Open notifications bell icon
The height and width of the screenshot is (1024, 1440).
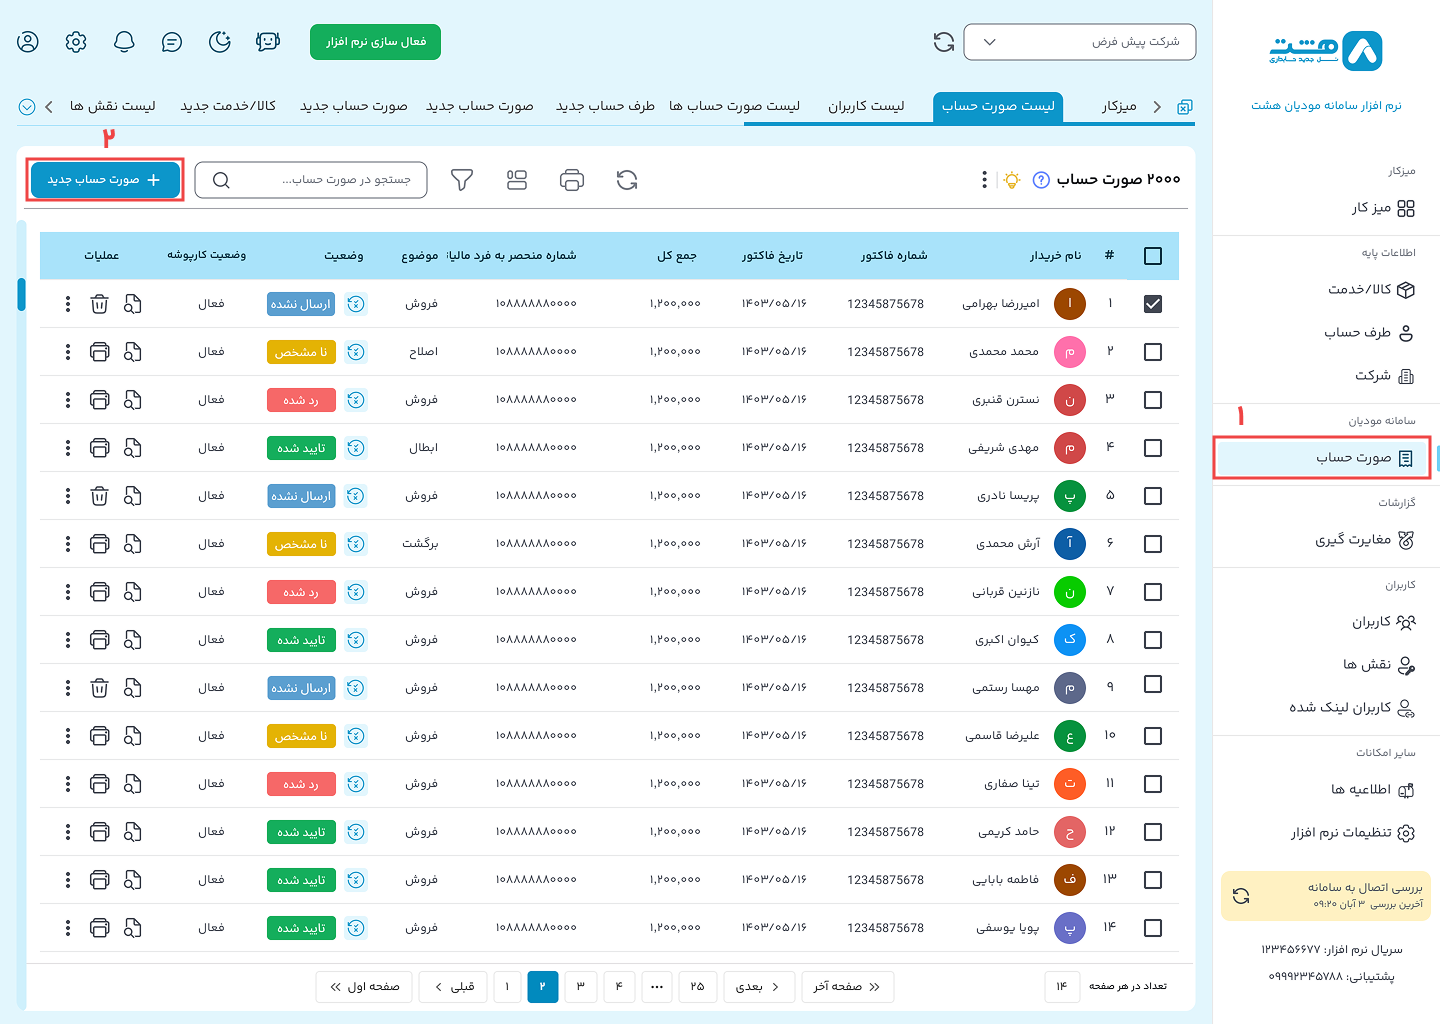(x=124, y=42)
